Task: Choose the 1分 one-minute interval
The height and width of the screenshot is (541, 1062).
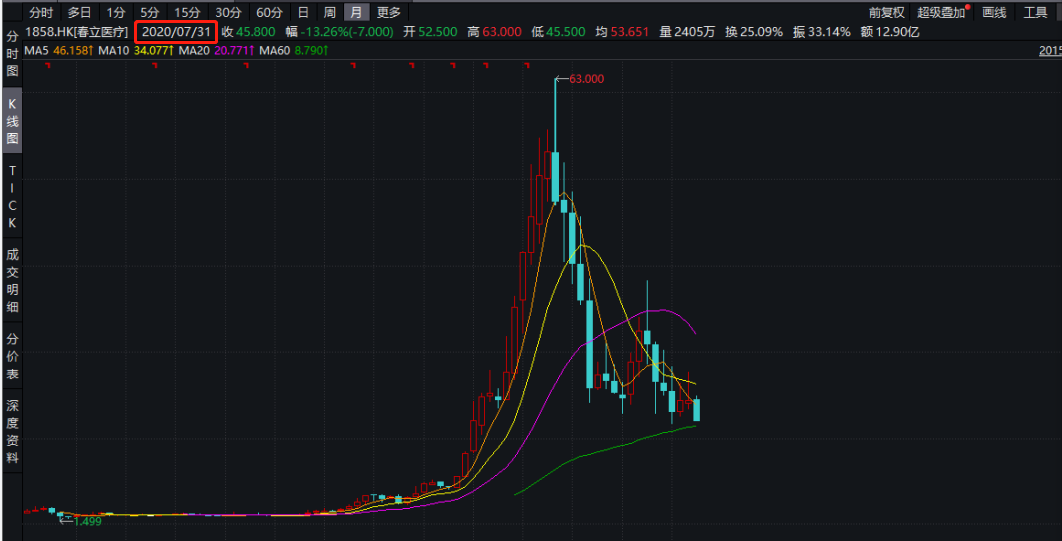Action: point(115,12)
